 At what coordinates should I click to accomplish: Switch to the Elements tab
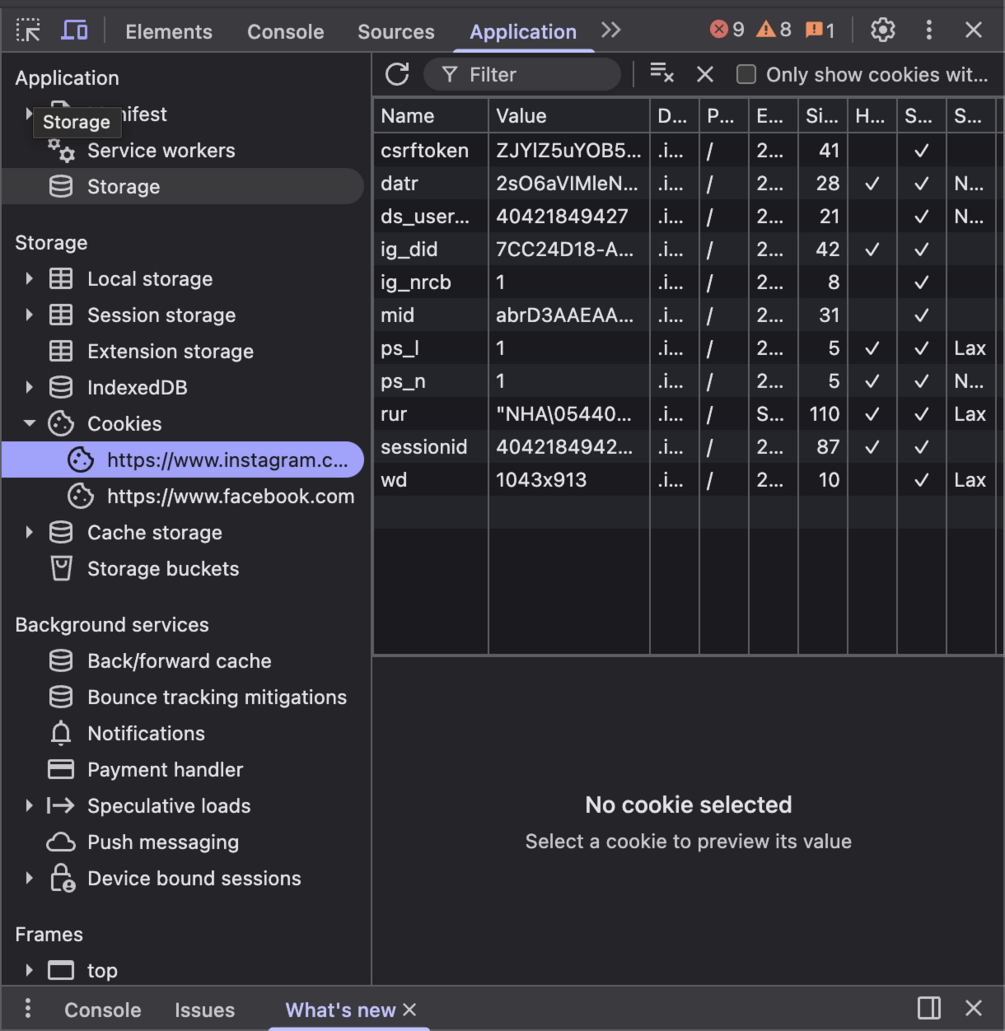point(169,32)
